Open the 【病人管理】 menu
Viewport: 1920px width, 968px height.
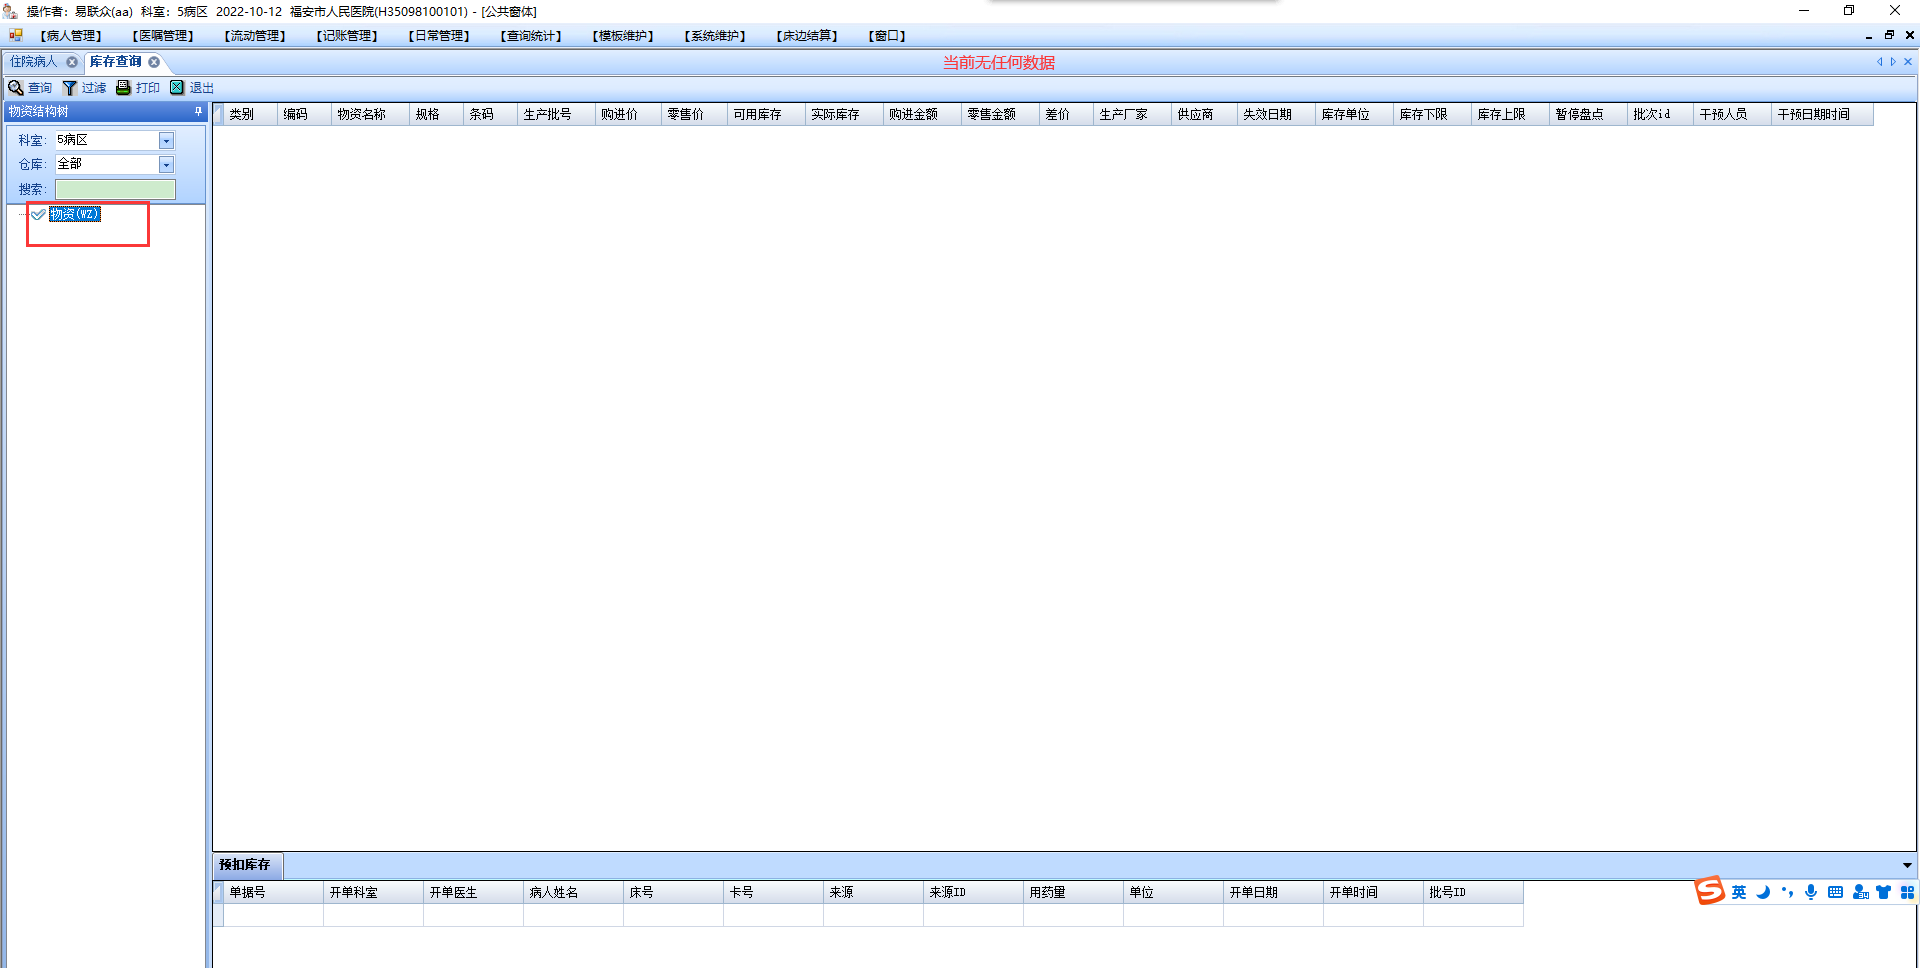click(71, 36)
